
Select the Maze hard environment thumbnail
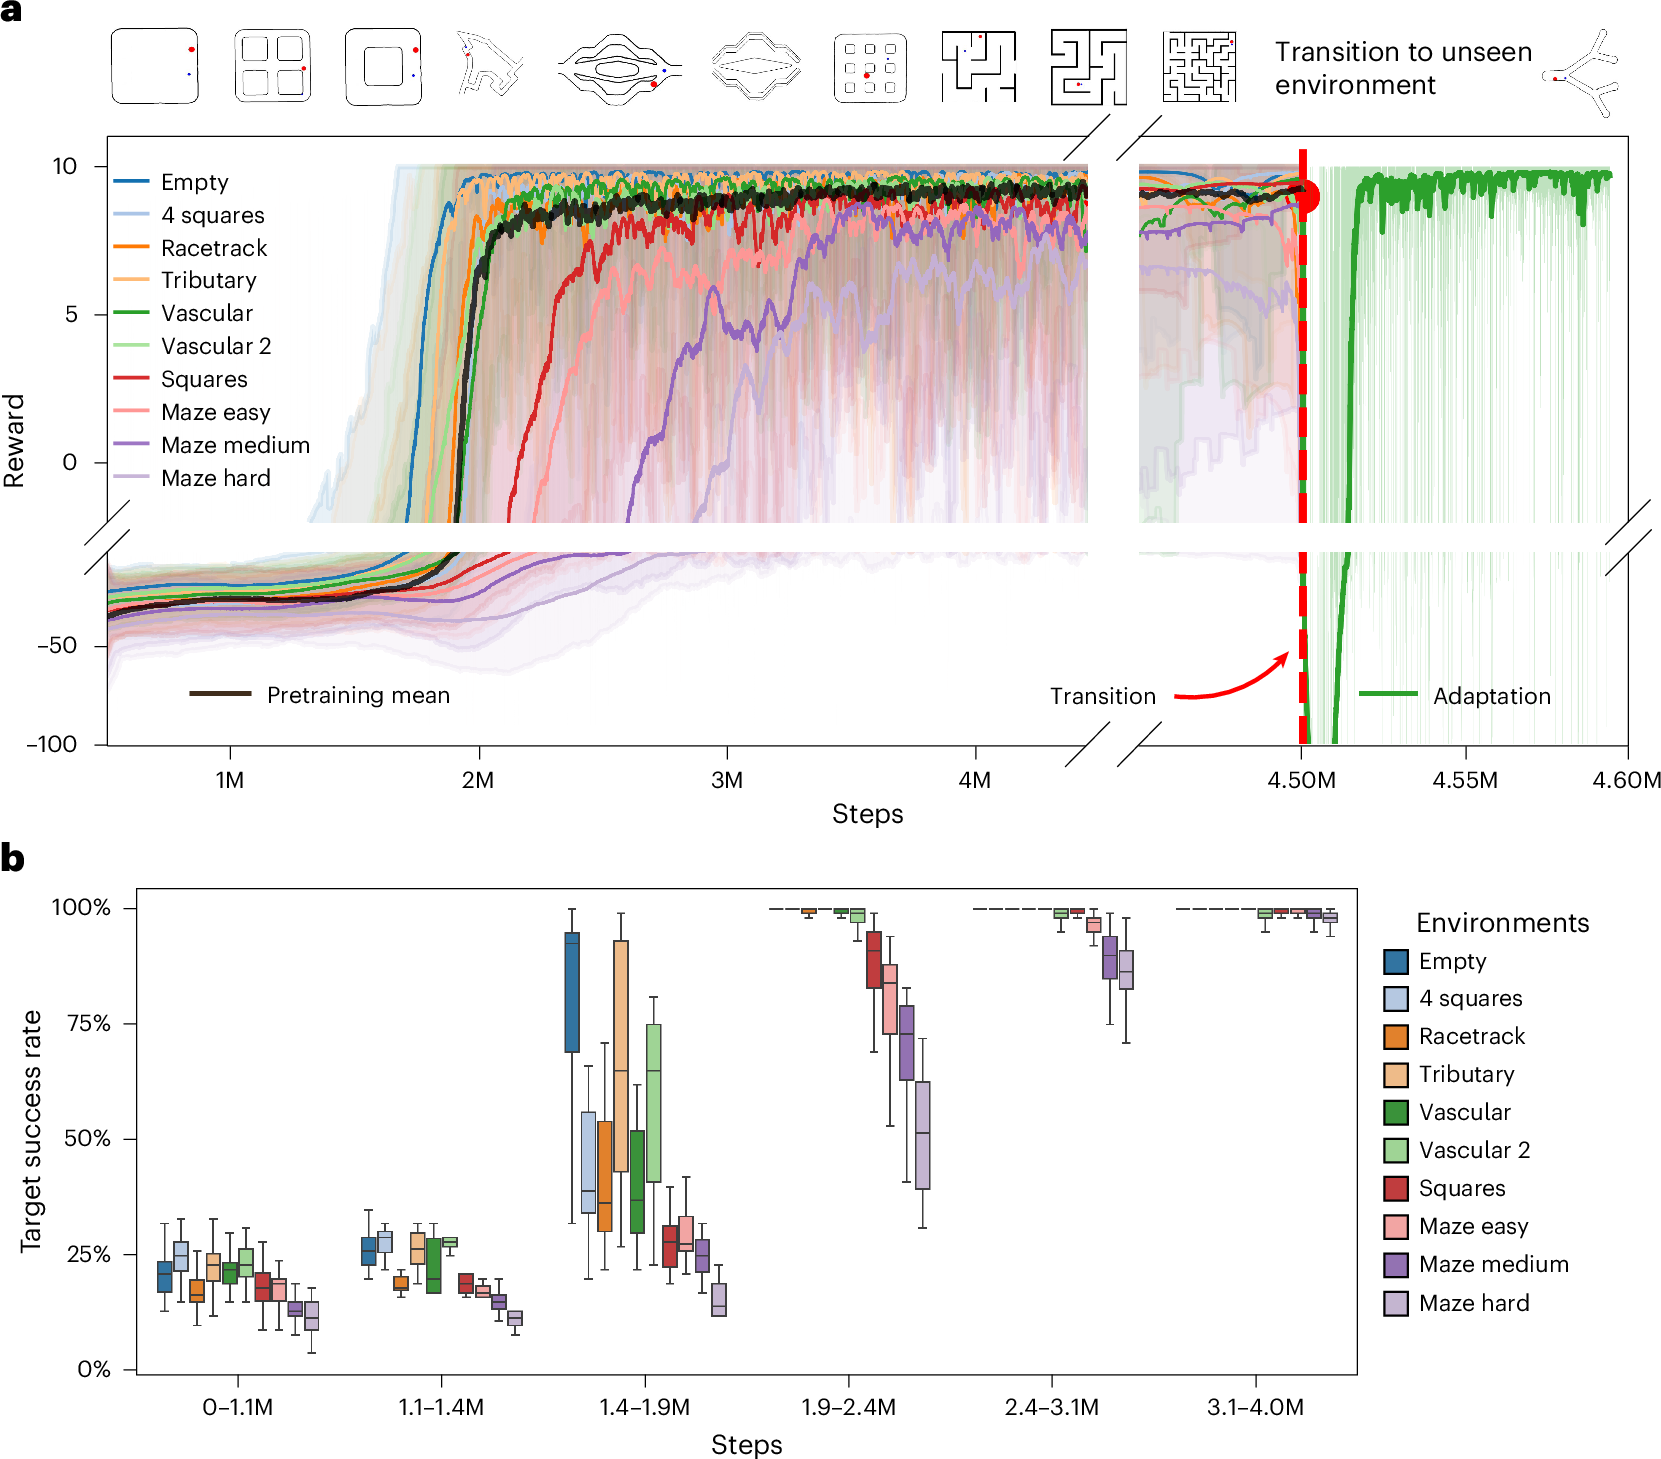[x=1199, y=68]
